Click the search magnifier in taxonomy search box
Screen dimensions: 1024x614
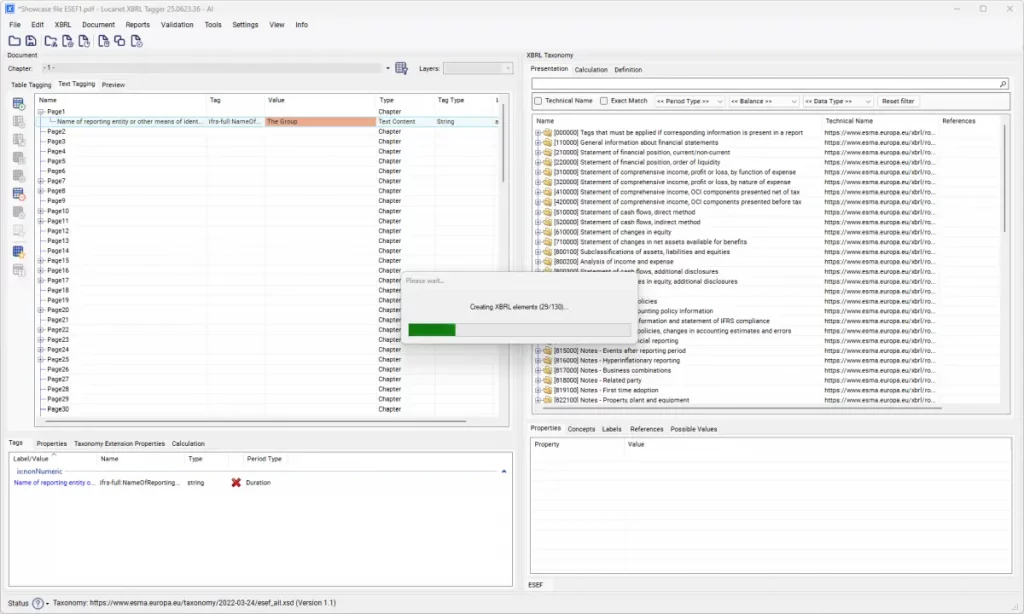(x=1003, y=85)
